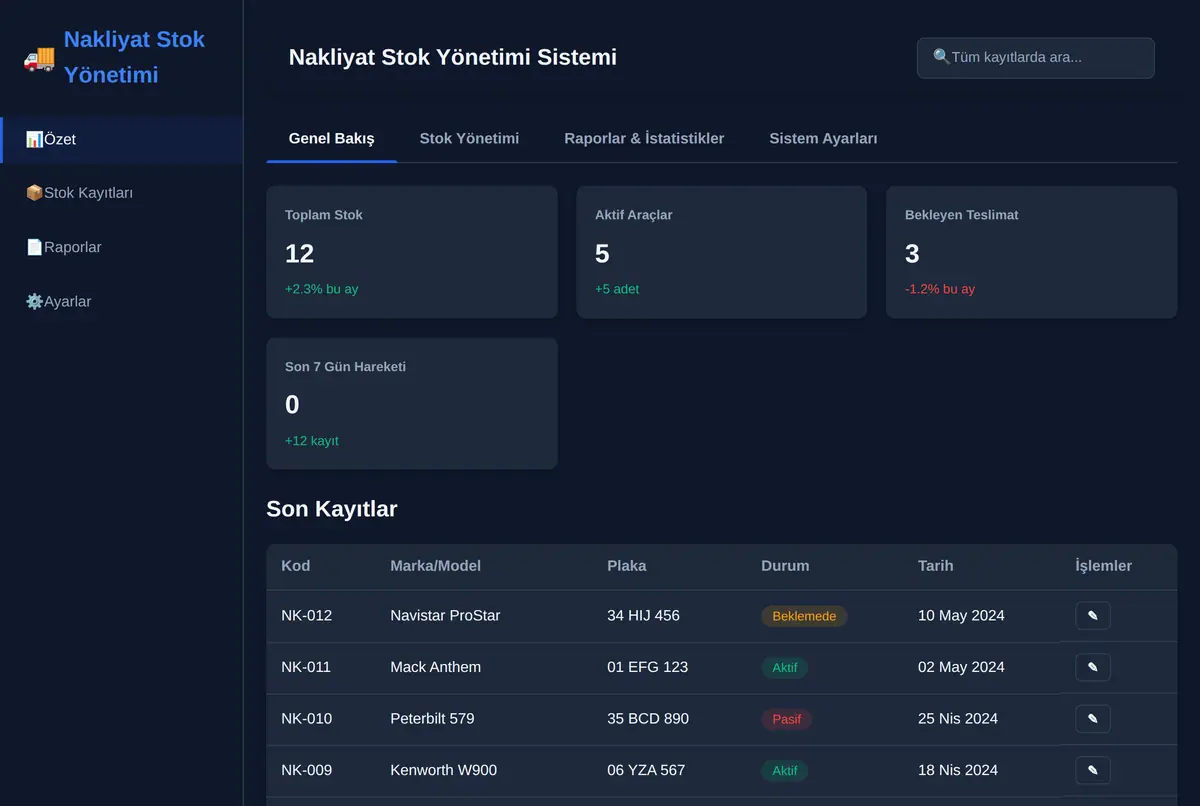1200x806 pixels.
Task: Click the gear icon beside Ayarlar
Action: pos(34,301)
